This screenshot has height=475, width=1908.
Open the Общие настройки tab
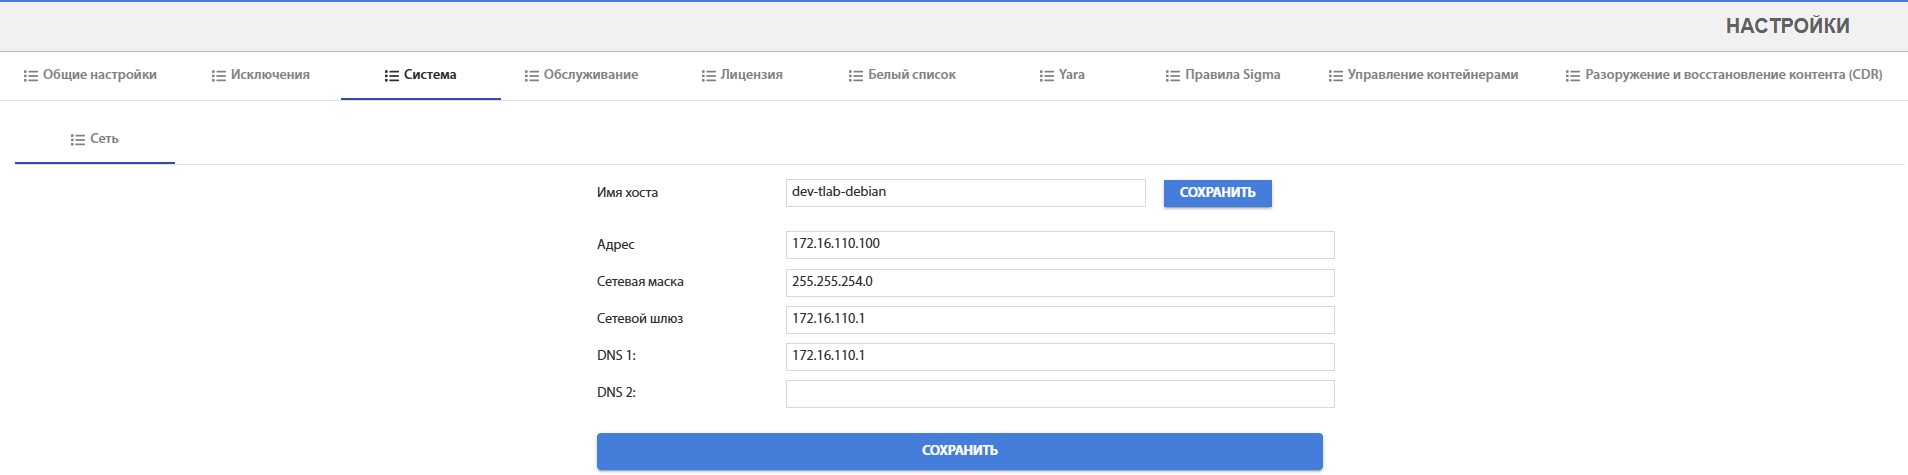click(x=90, y=75)
